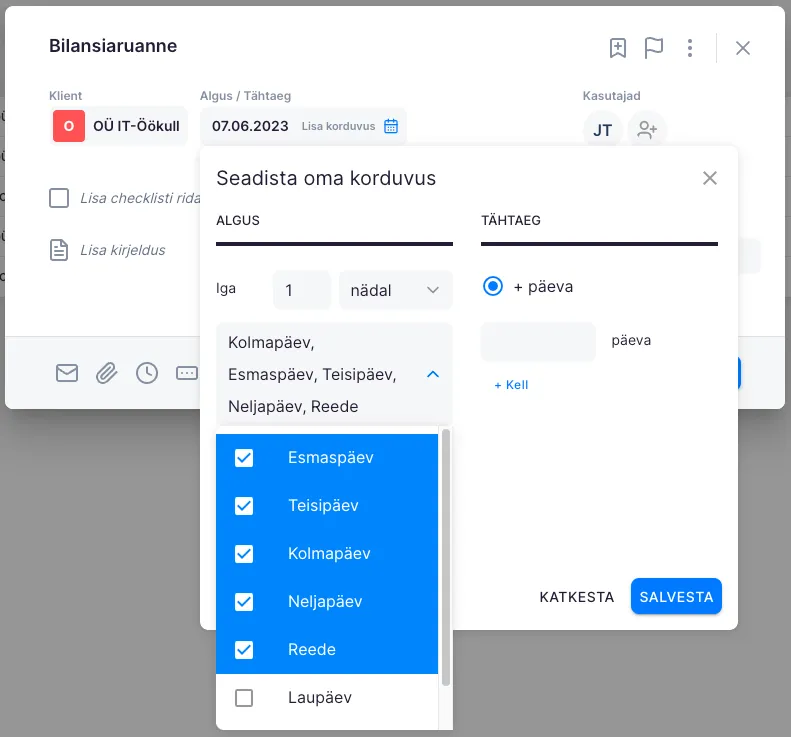Click the envelope email icon
Image resolution: width=791 pixels, height=737 pixels.
pos(67,373)
